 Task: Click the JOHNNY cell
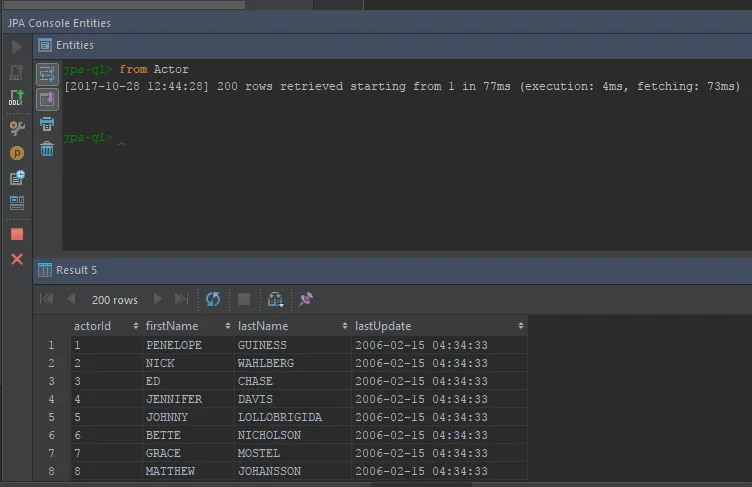[x=188, y=417]
